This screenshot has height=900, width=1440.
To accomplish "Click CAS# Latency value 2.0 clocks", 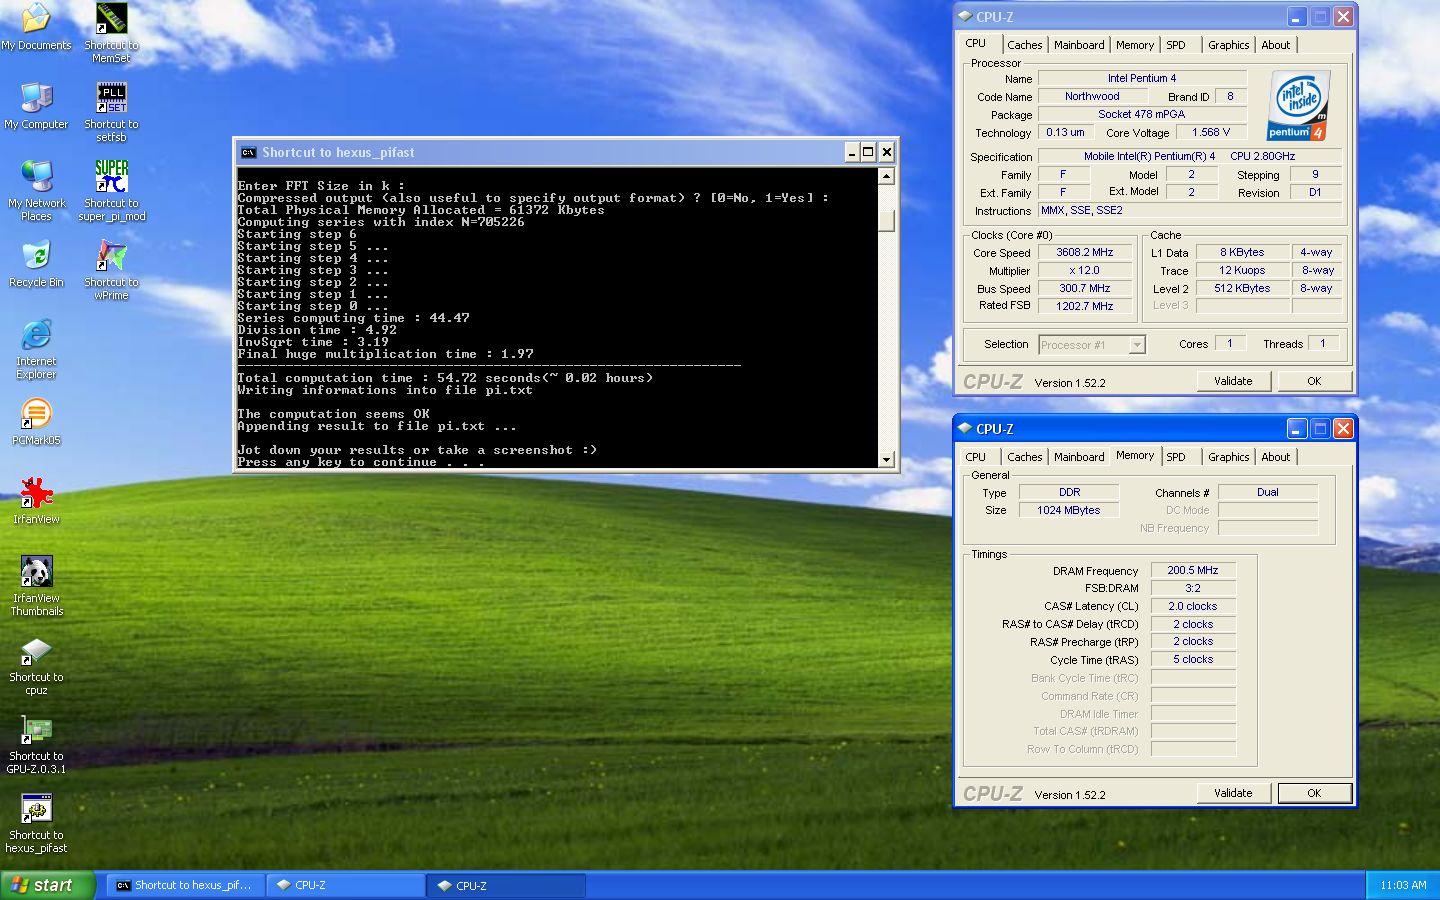I will pyautogui.click(x=1193, y=606).
